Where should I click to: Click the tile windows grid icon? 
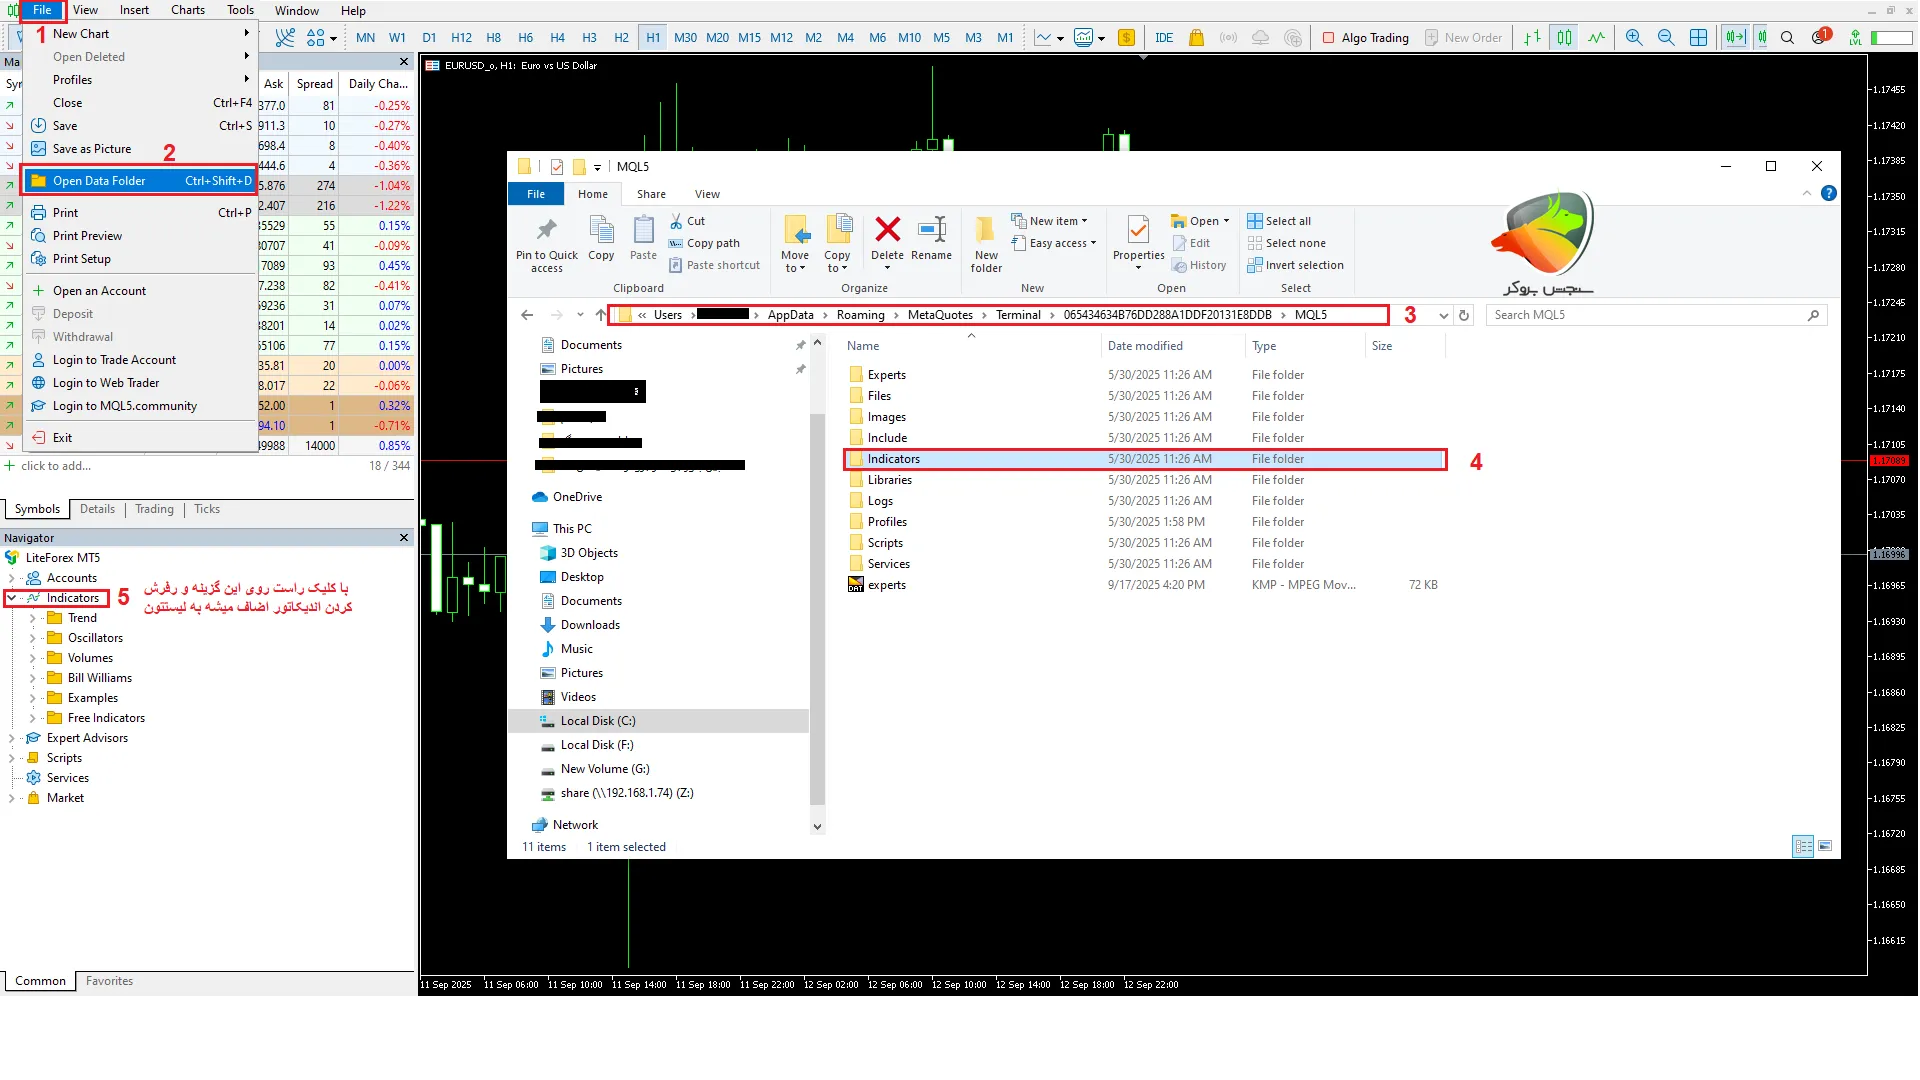click(x=1698, y=38)
